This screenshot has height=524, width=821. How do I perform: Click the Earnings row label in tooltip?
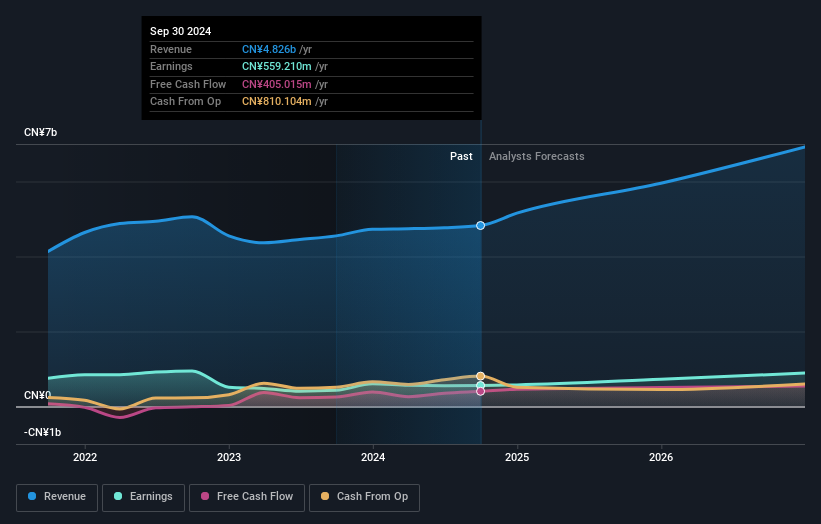(x=171, y=66)
